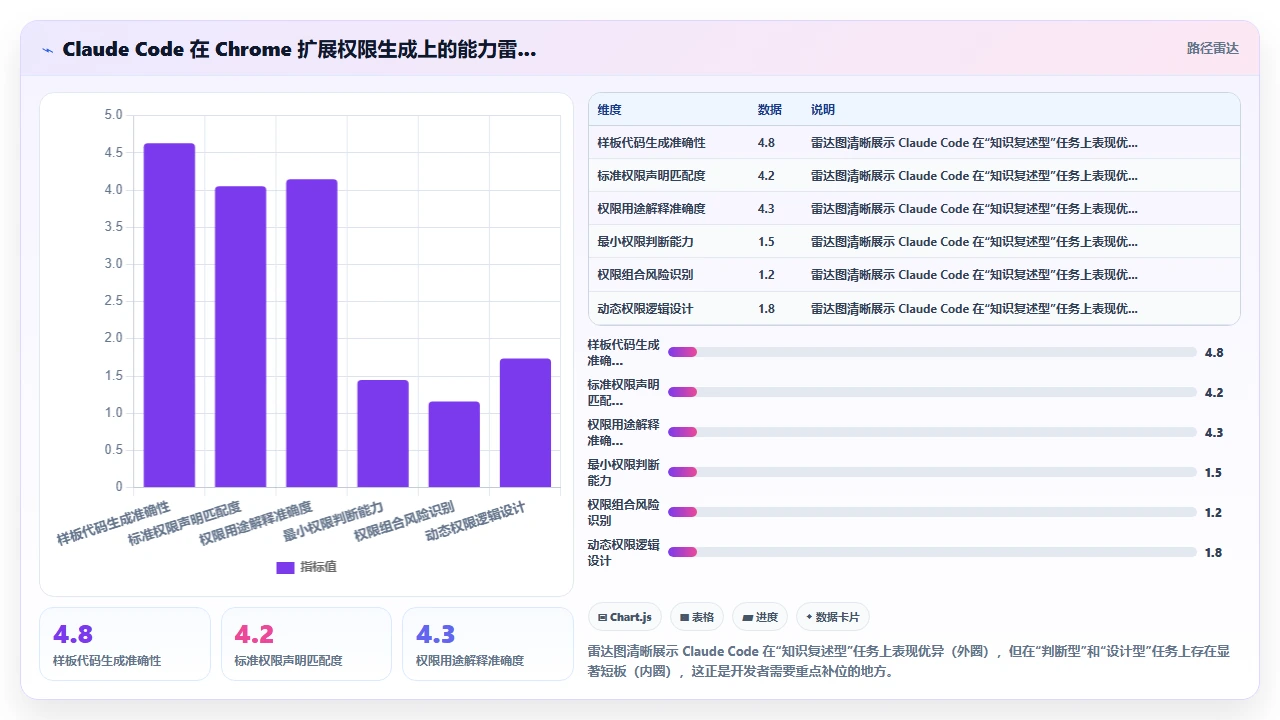Click the 样板代码生成准确性 progress bar
This screenshot has width=1280, height=720.
pos(932,352)
